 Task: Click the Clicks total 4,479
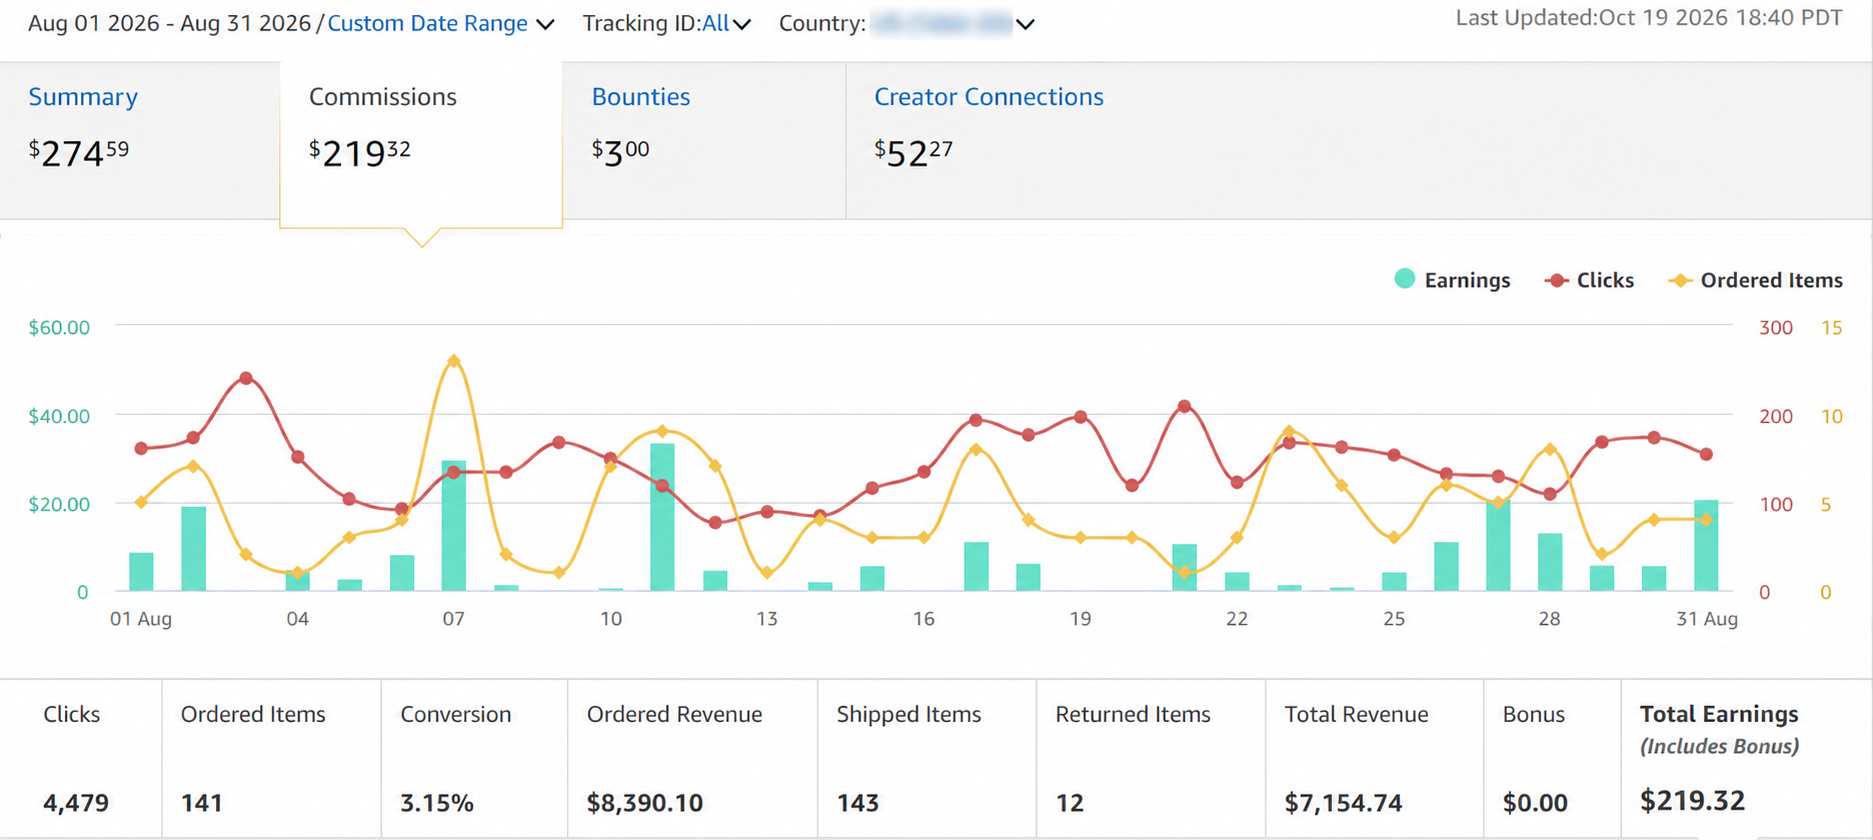[76, 803]
